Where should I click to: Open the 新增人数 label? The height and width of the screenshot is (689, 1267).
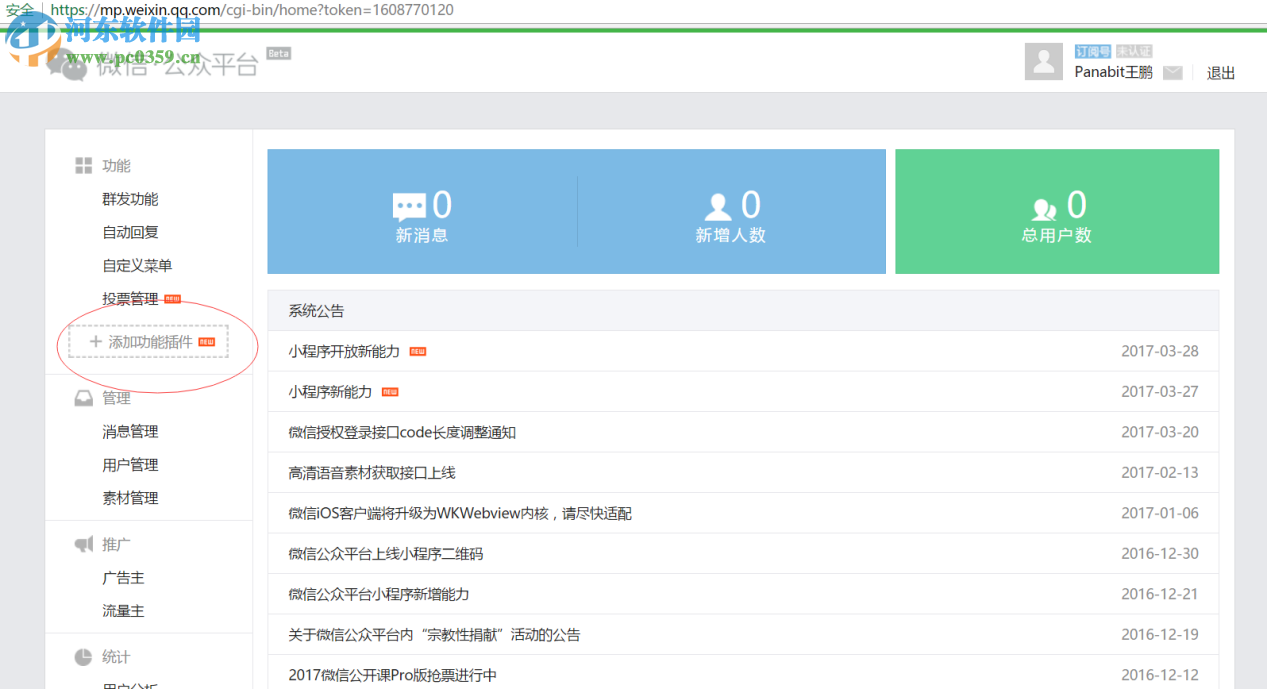tap(730, 236)
